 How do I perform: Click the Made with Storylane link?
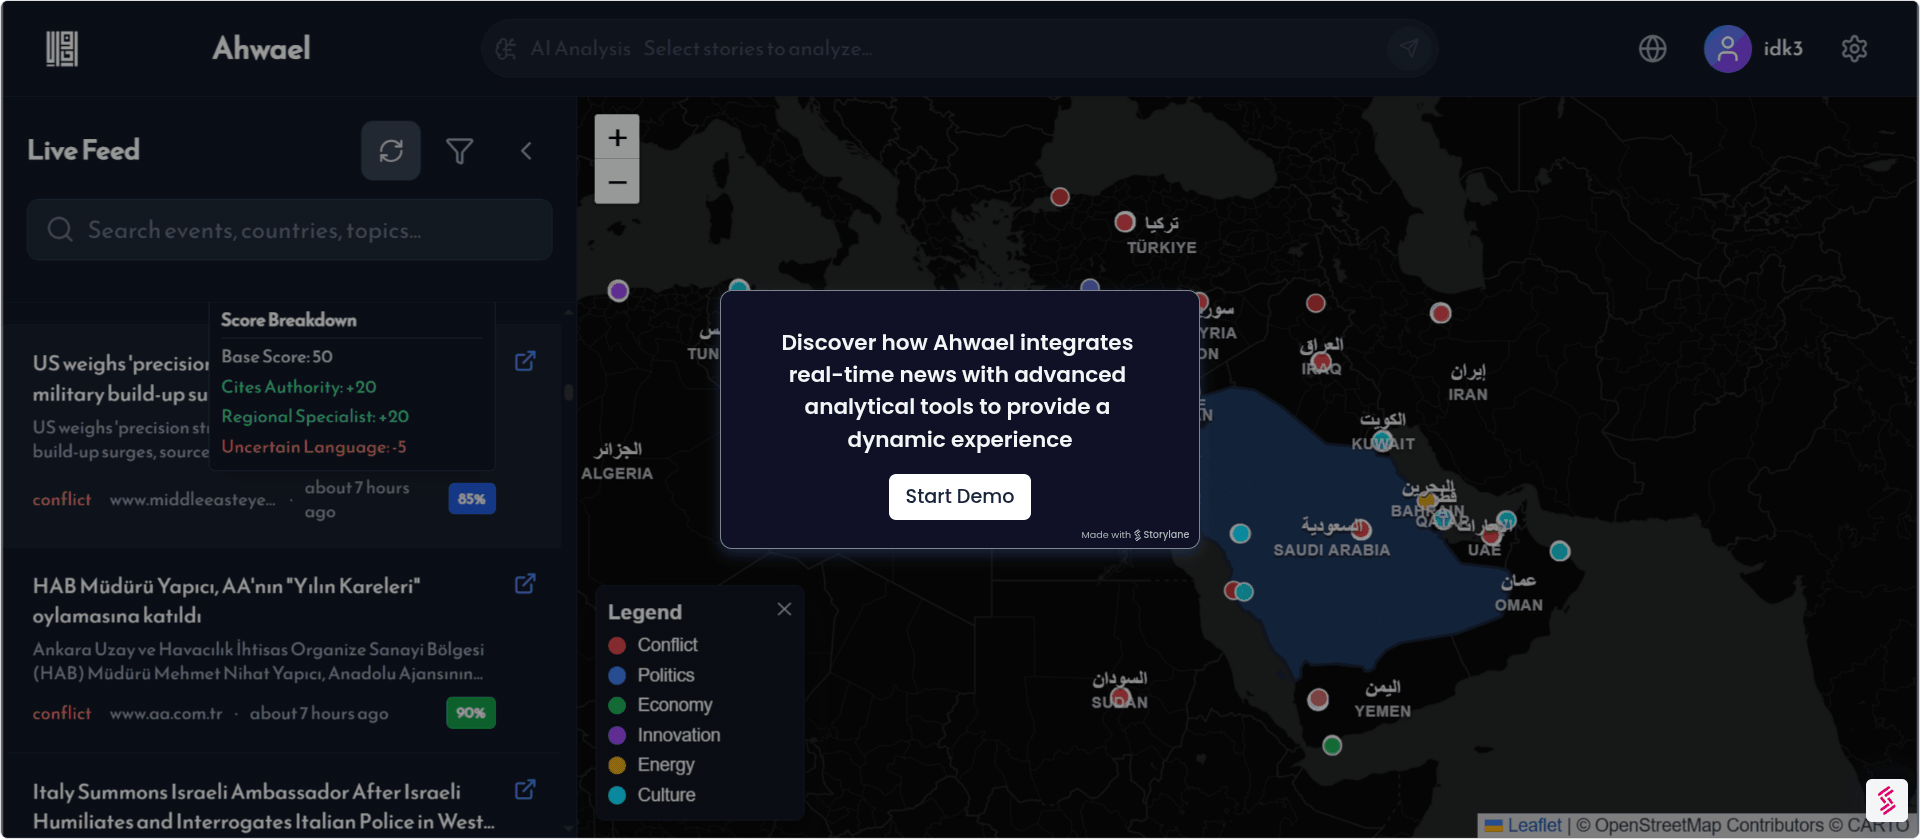click(x=1135, y=535)
